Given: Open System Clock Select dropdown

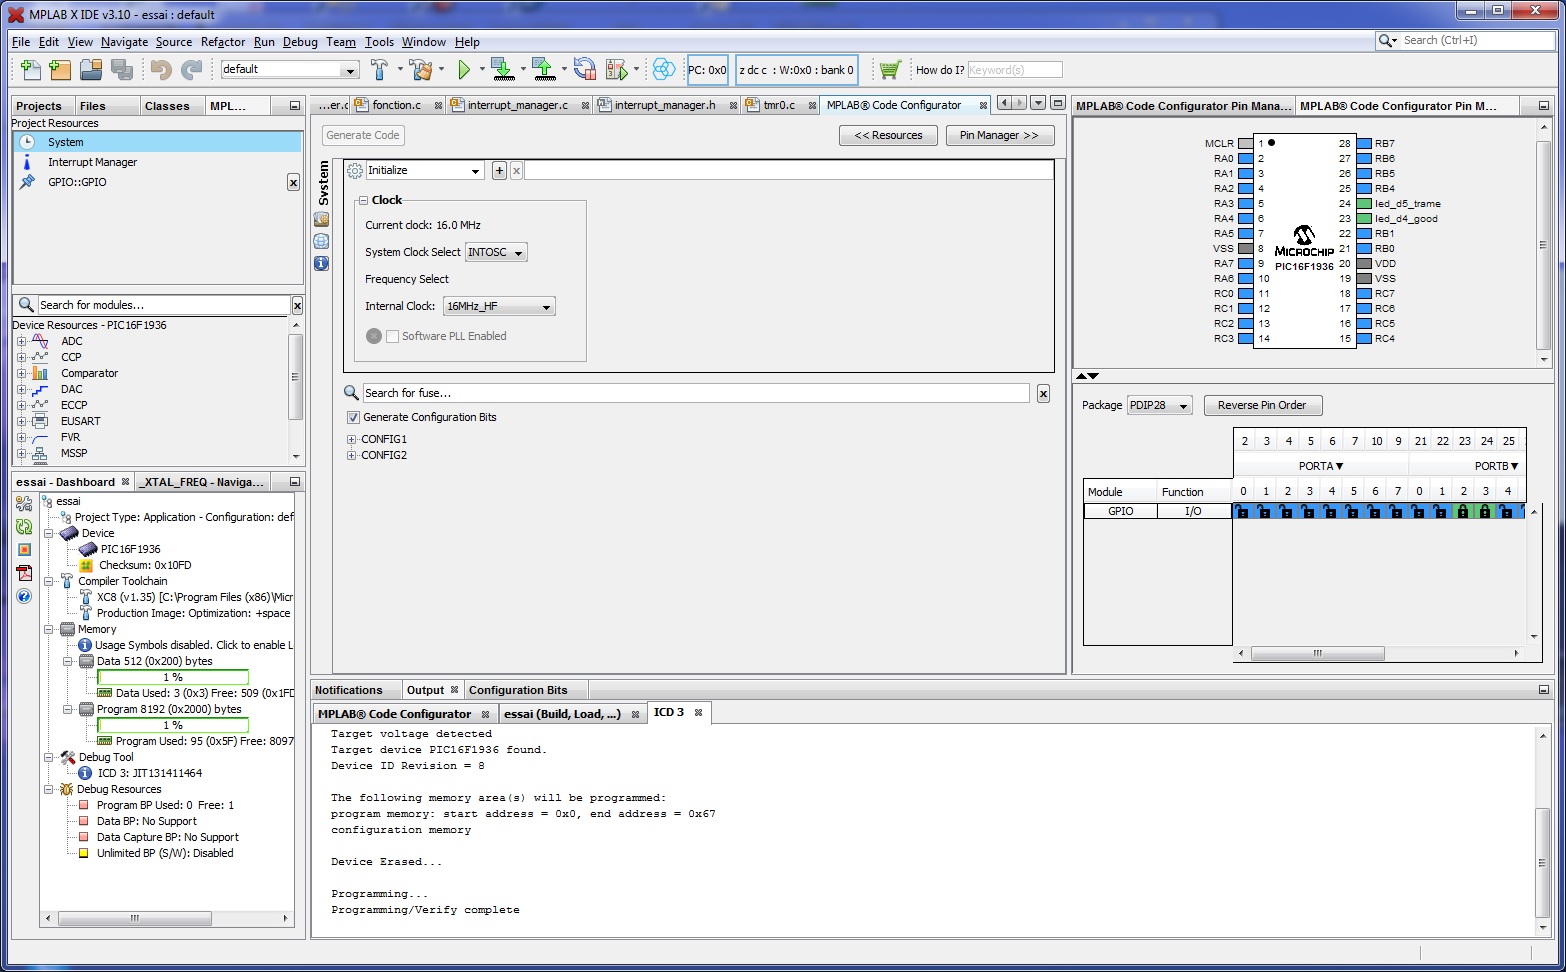Looking at the screenshot, I should click(x=496, y=252).
